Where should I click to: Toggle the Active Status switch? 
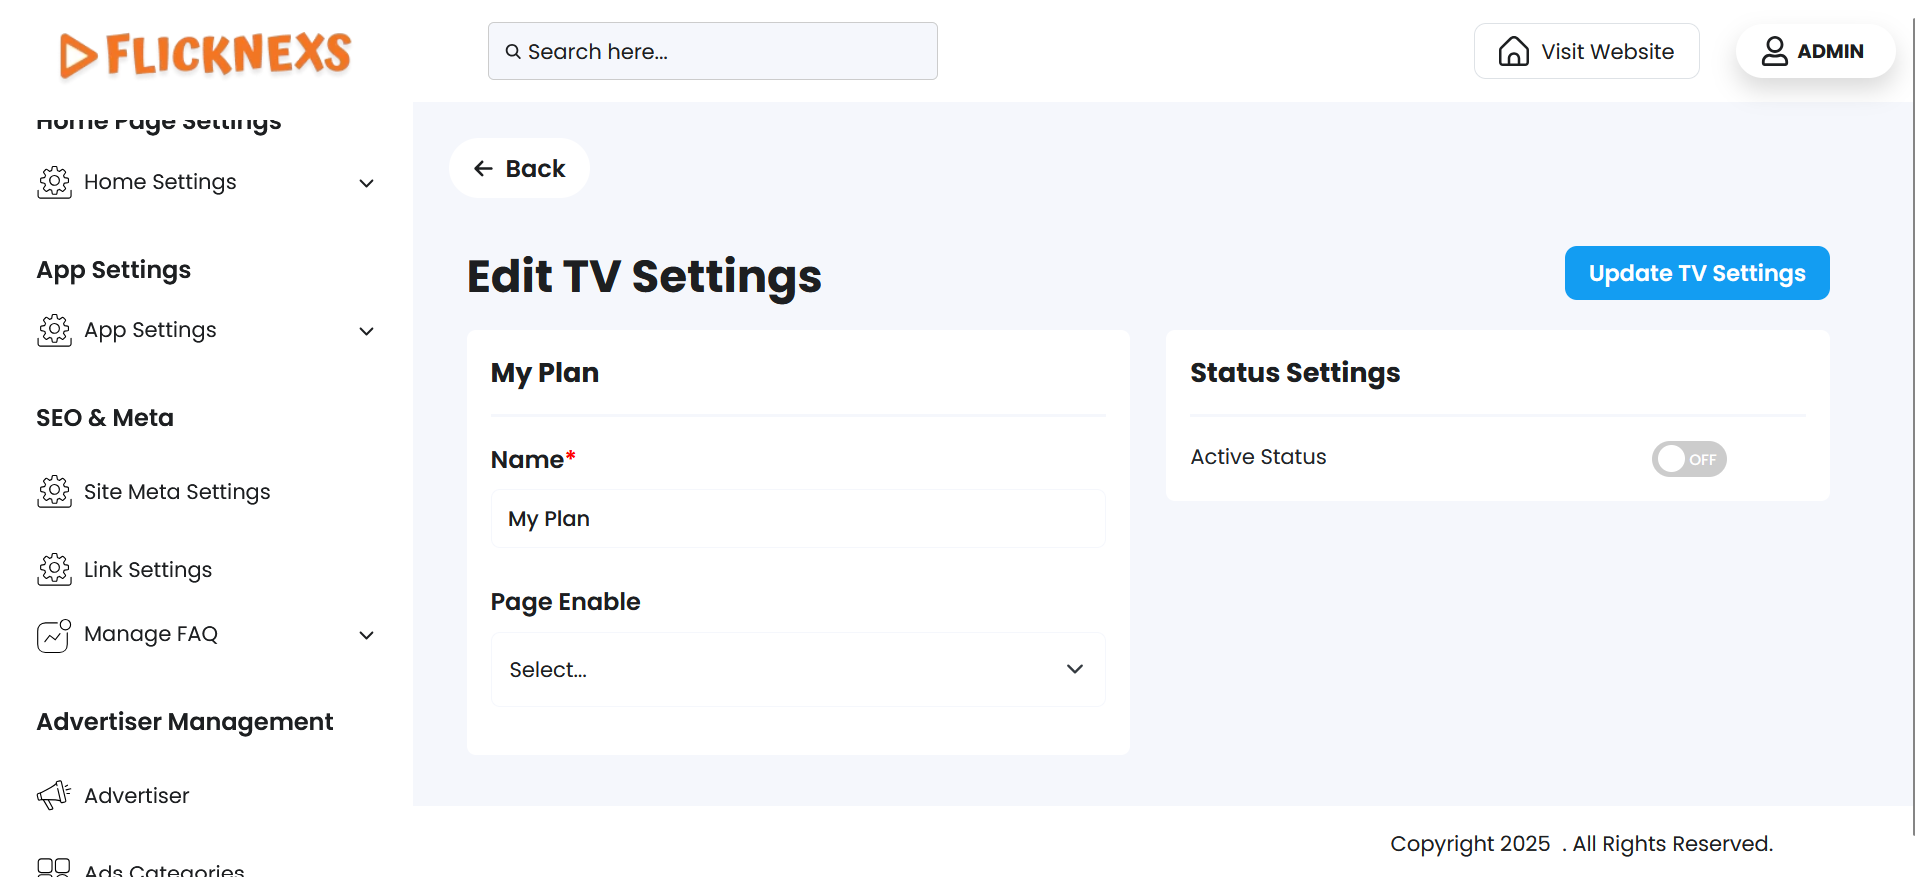point(1688,459)
